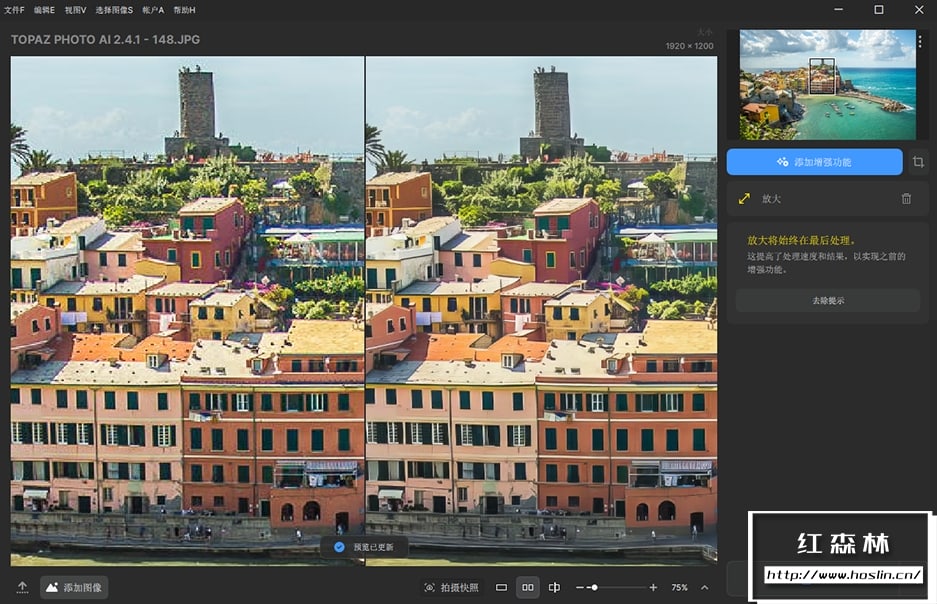Open the three-dot menu on navigator thumbnail
Viewport: 937px width, 604px height.
(x=920, y=42)
